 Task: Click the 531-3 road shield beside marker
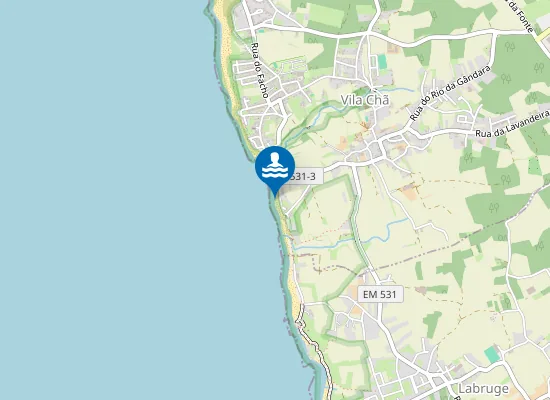[304, 176]
